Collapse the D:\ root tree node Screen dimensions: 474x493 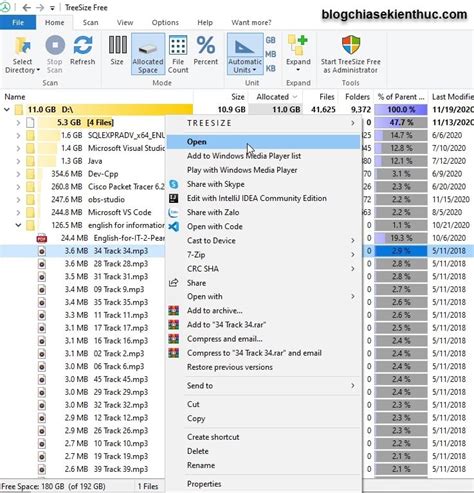7,109
